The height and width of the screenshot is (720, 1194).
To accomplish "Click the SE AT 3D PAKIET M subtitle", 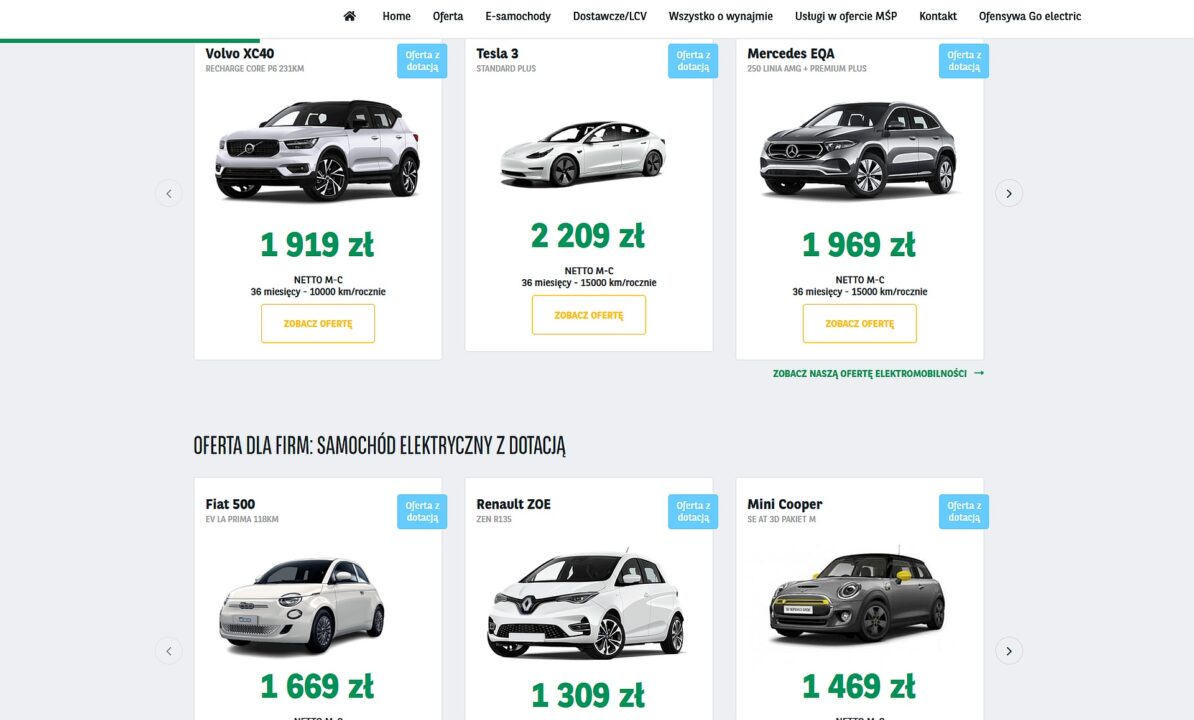I will point(781,519).
